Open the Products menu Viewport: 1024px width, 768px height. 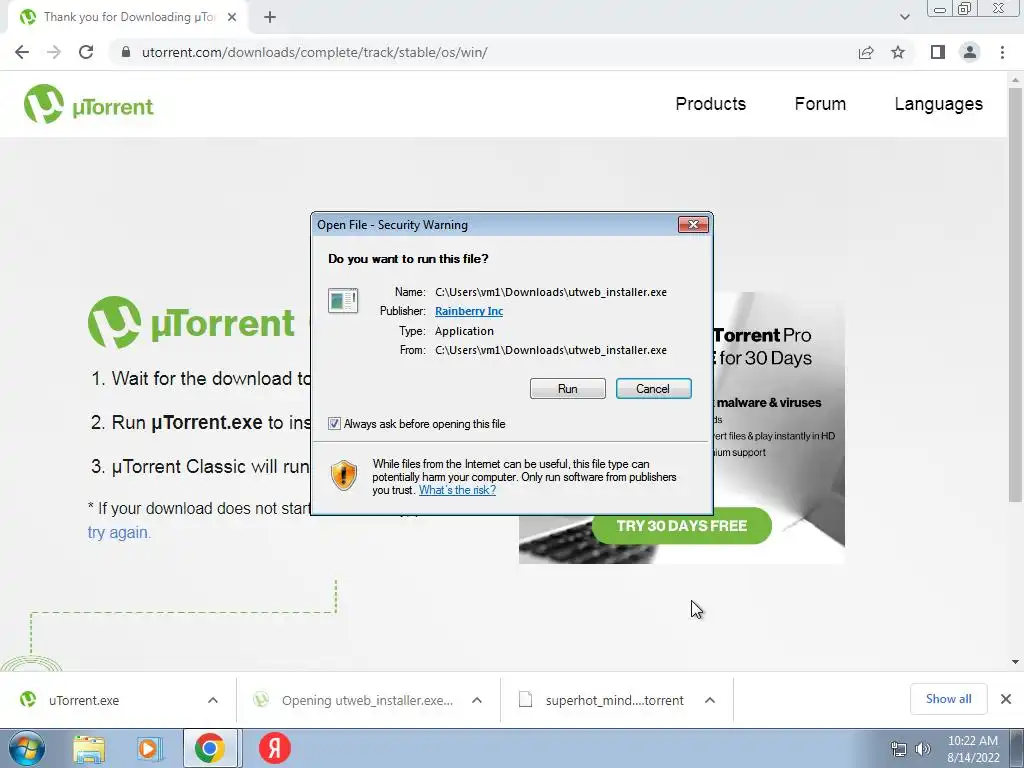(711, 104)
